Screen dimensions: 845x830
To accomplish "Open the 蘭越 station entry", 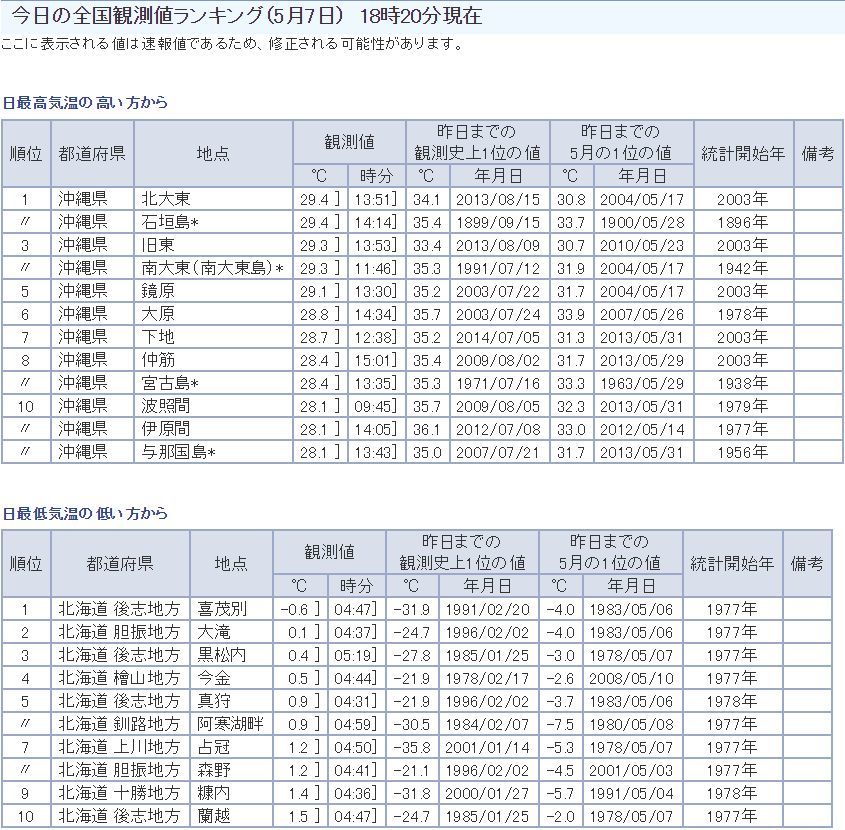I will click(214, 817).
